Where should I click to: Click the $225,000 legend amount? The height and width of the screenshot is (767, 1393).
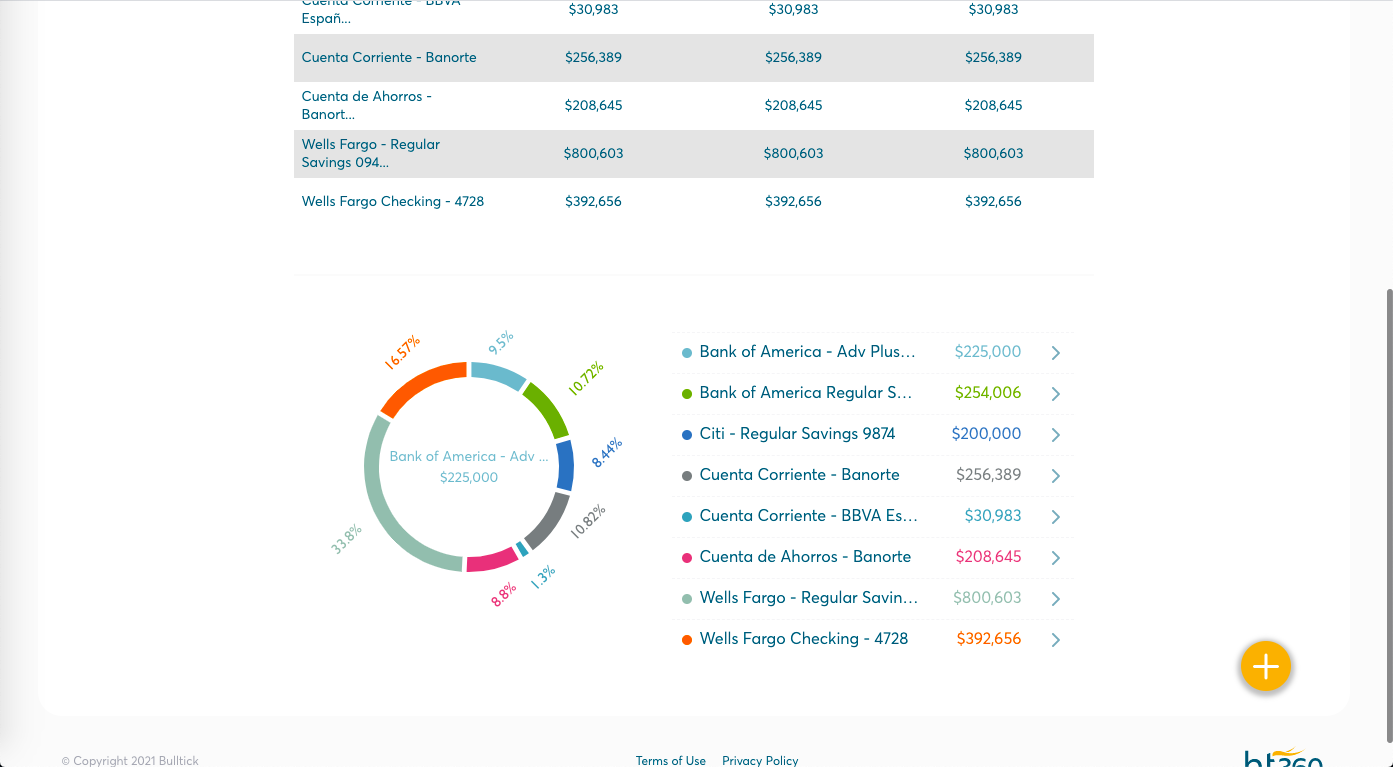point(988,352)
